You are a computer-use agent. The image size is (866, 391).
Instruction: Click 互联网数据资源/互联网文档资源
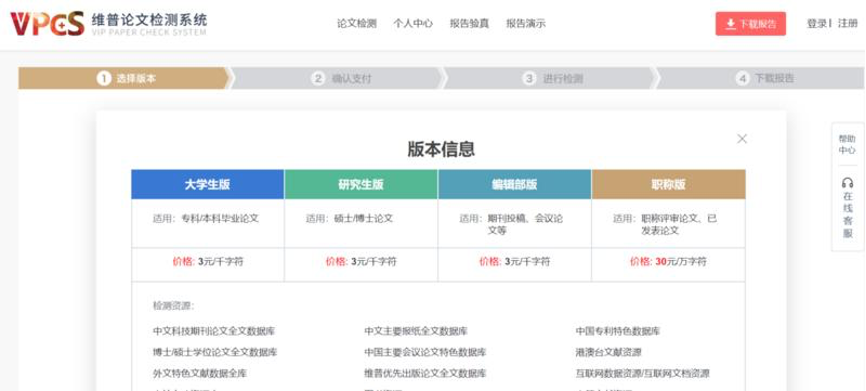642,373
